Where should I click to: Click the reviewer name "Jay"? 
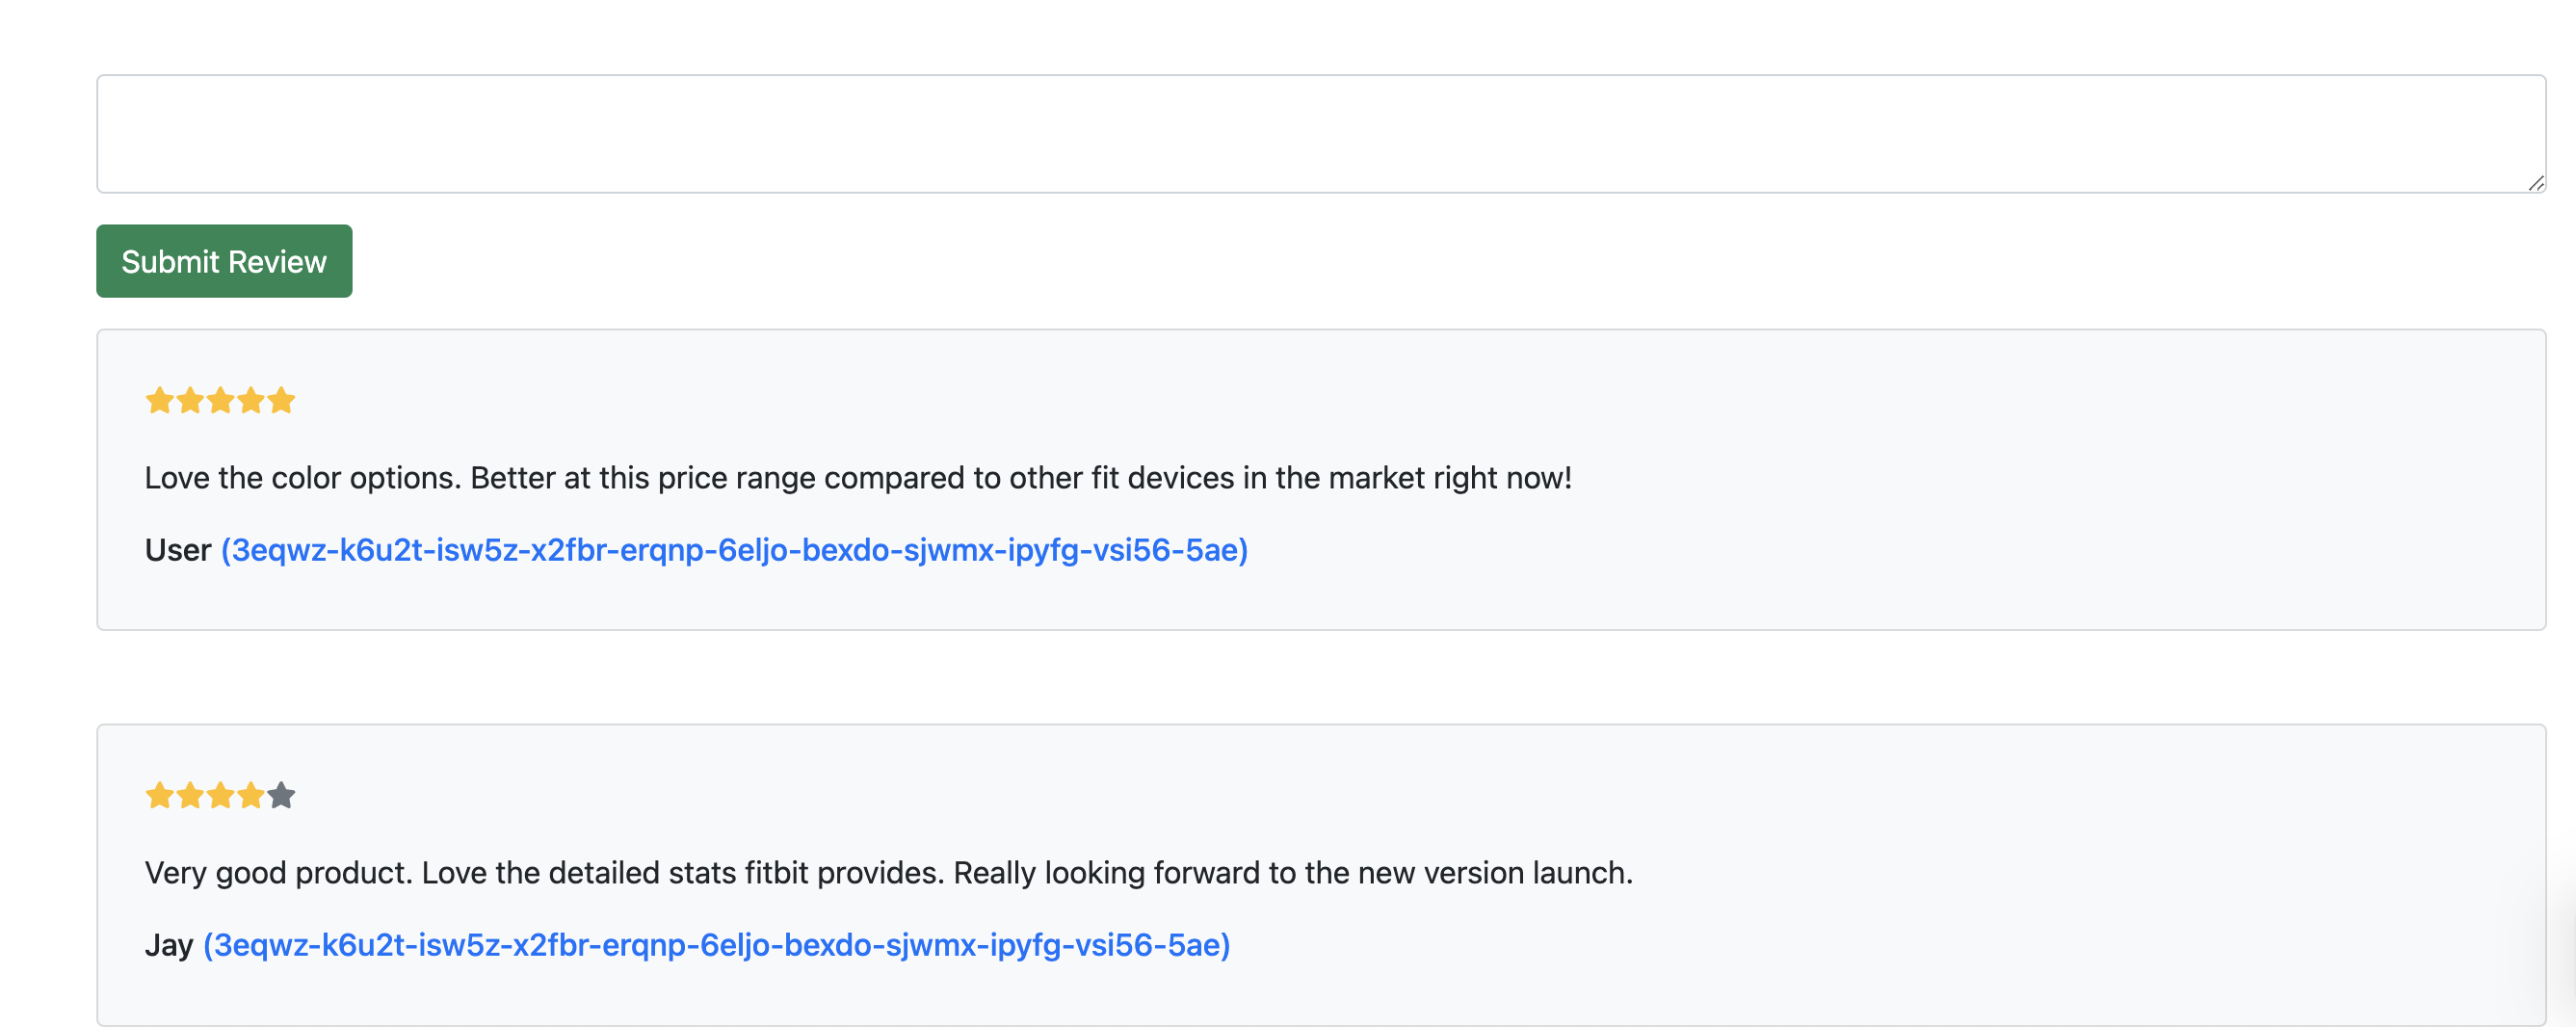[168, 945]
